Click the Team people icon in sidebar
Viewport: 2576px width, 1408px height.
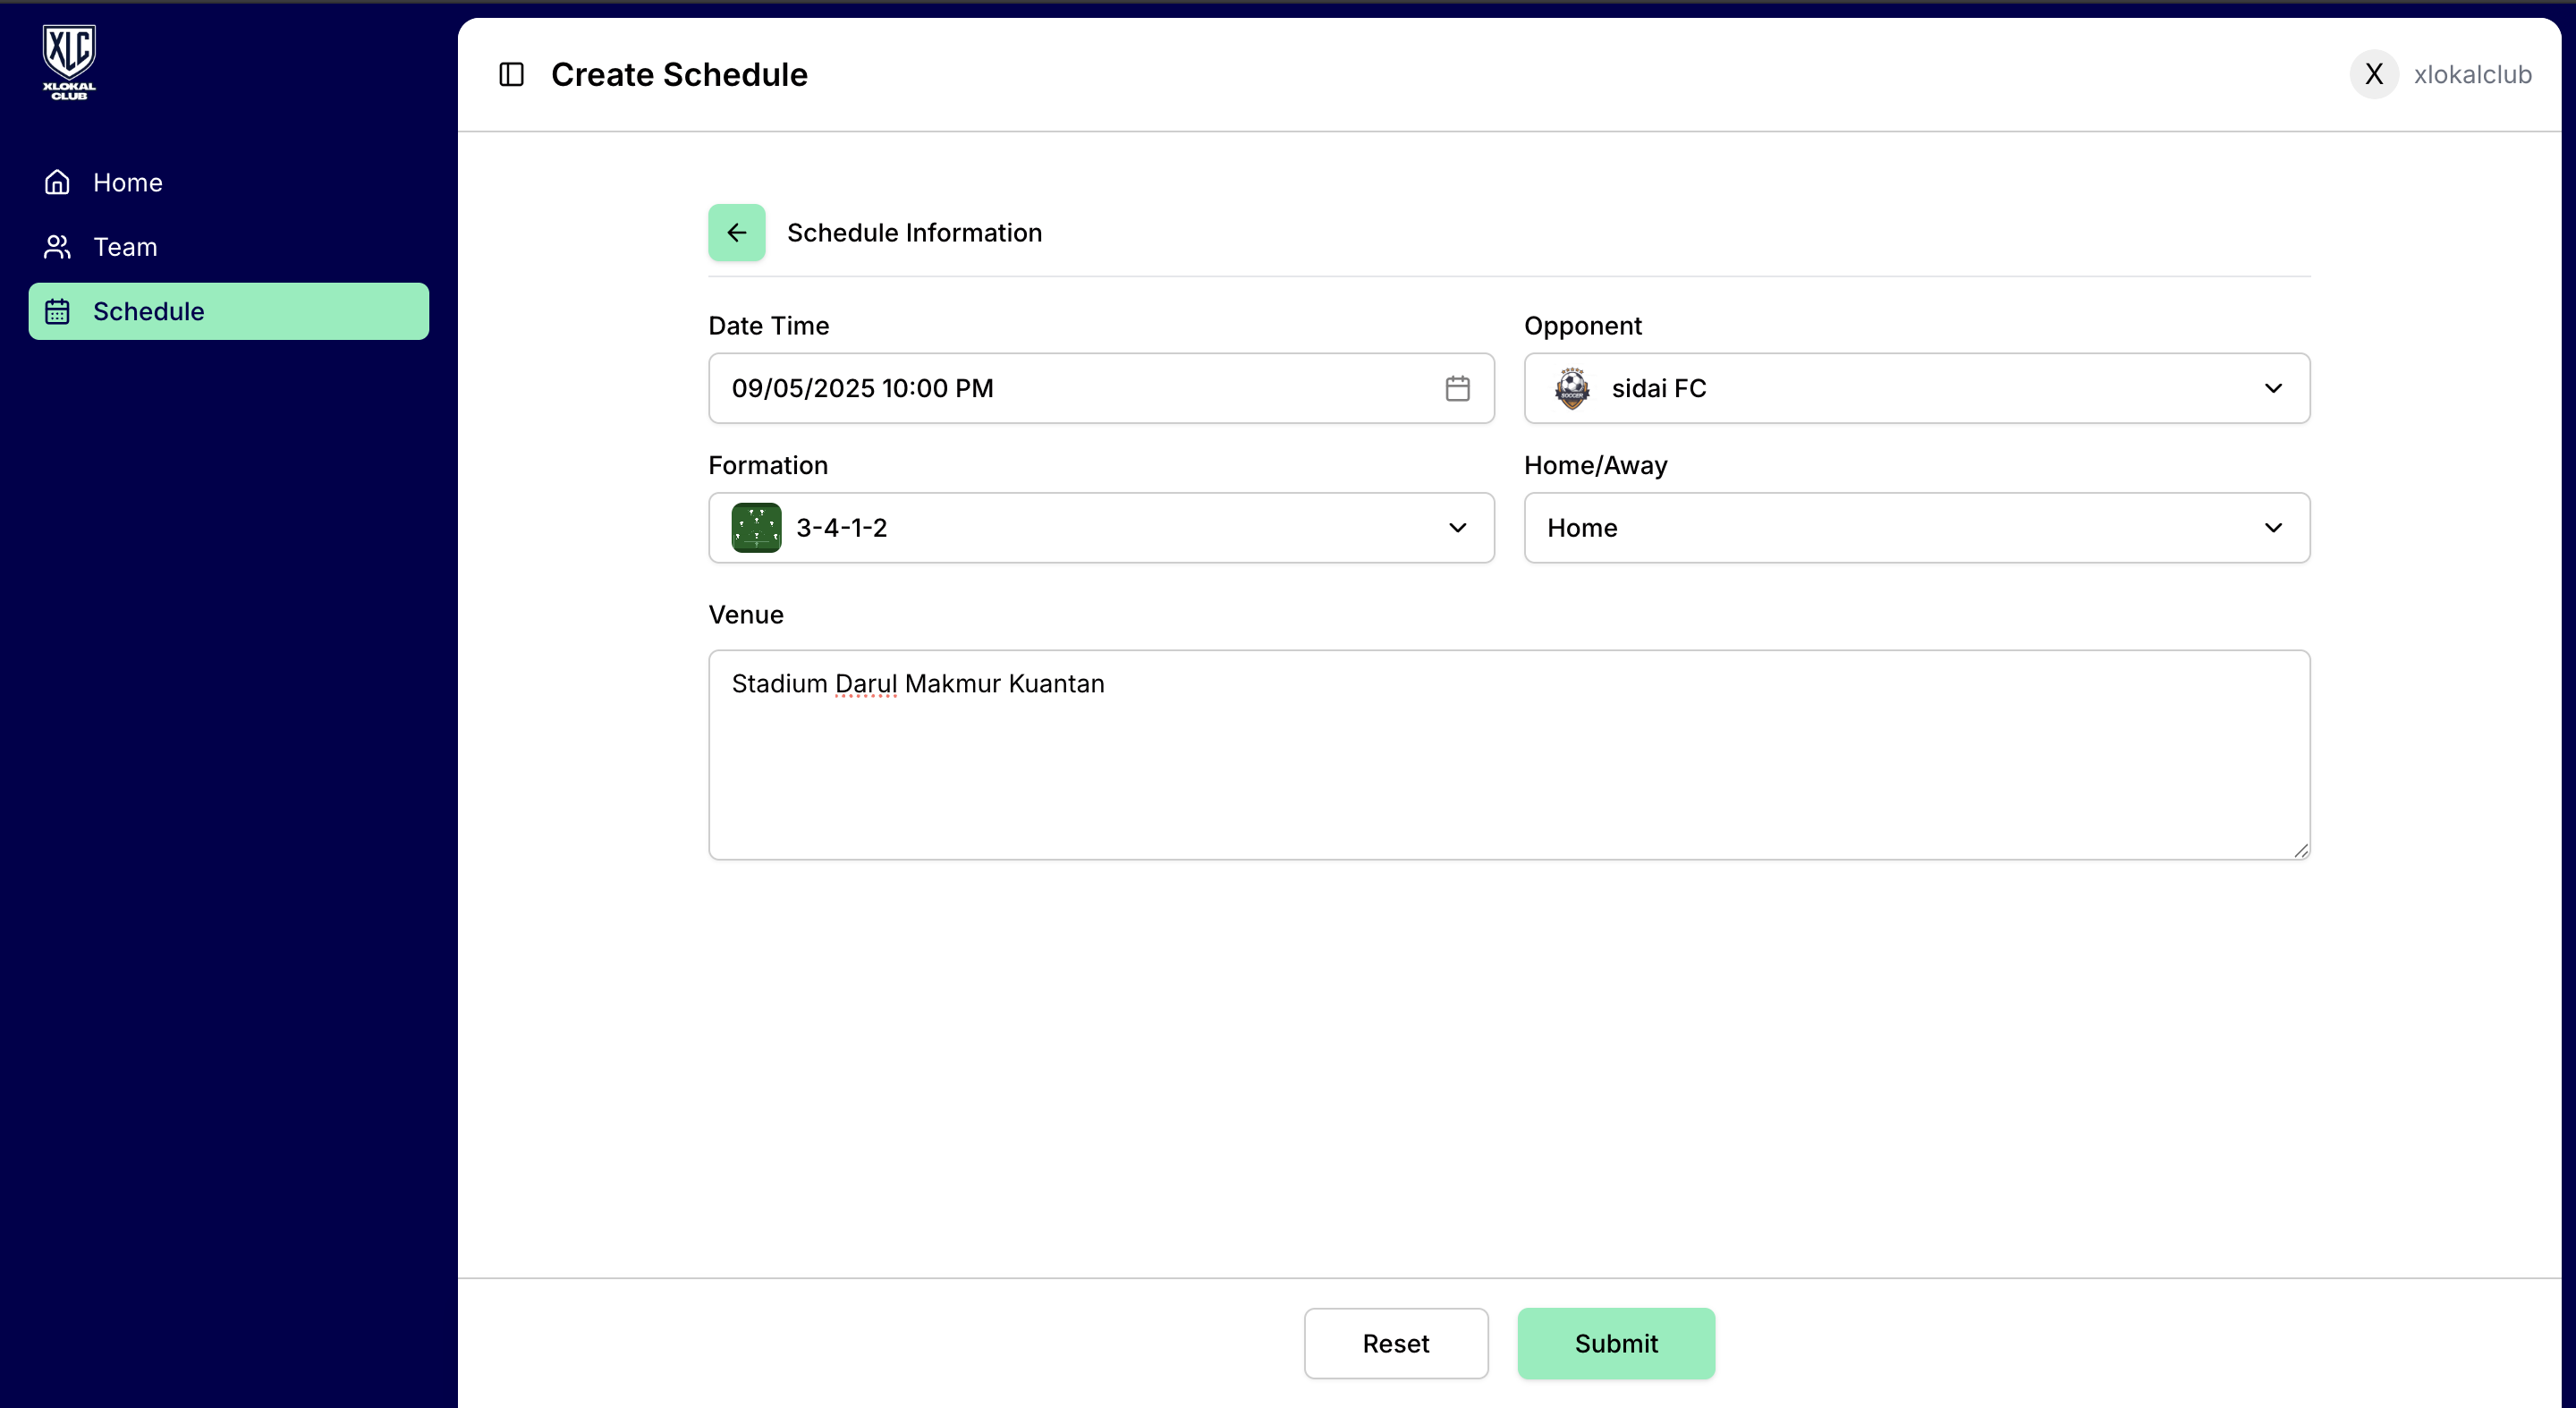click(57, 247)
